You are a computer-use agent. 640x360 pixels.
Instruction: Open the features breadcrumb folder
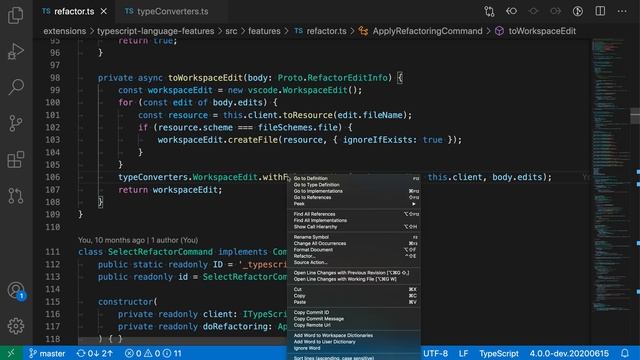(x=264, y=31)
